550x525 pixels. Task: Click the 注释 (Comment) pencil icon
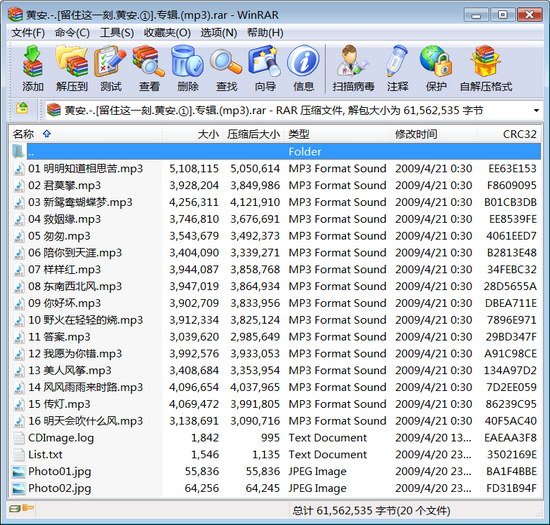click(x=397, y=62)
